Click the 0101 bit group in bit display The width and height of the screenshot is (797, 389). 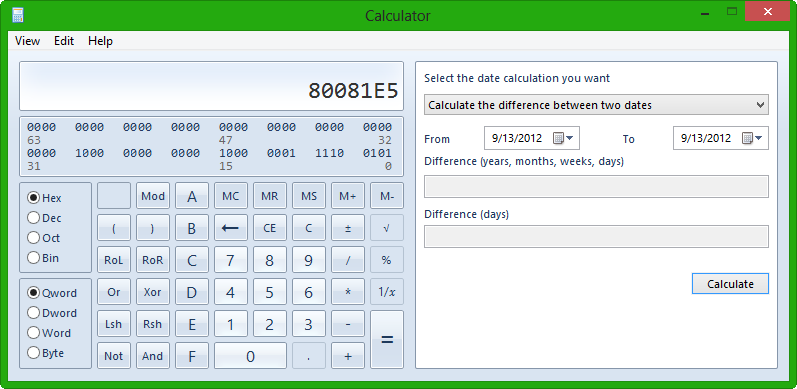377,153
